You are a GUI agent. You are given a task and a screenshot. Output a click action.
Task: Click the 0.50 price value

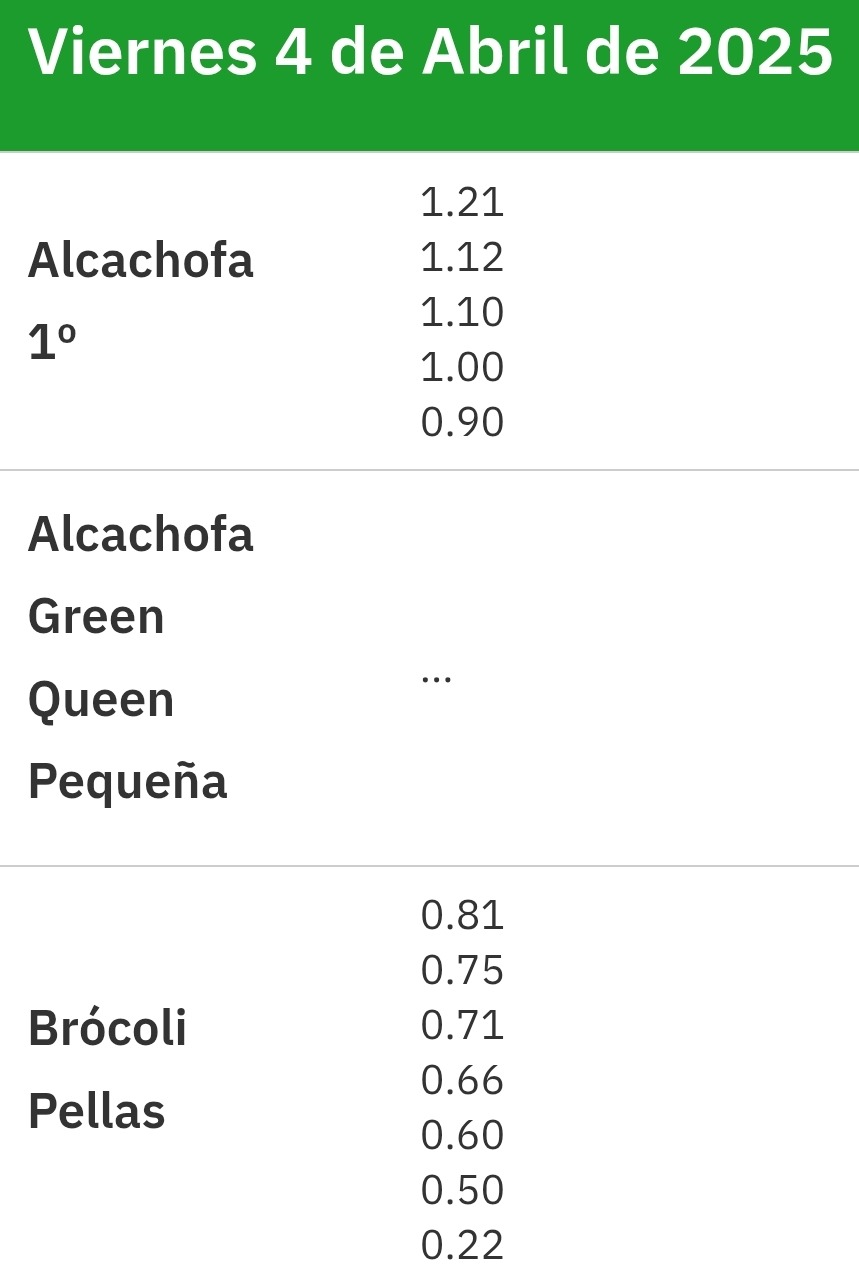pyautogui.click(x=462, y=1190)
